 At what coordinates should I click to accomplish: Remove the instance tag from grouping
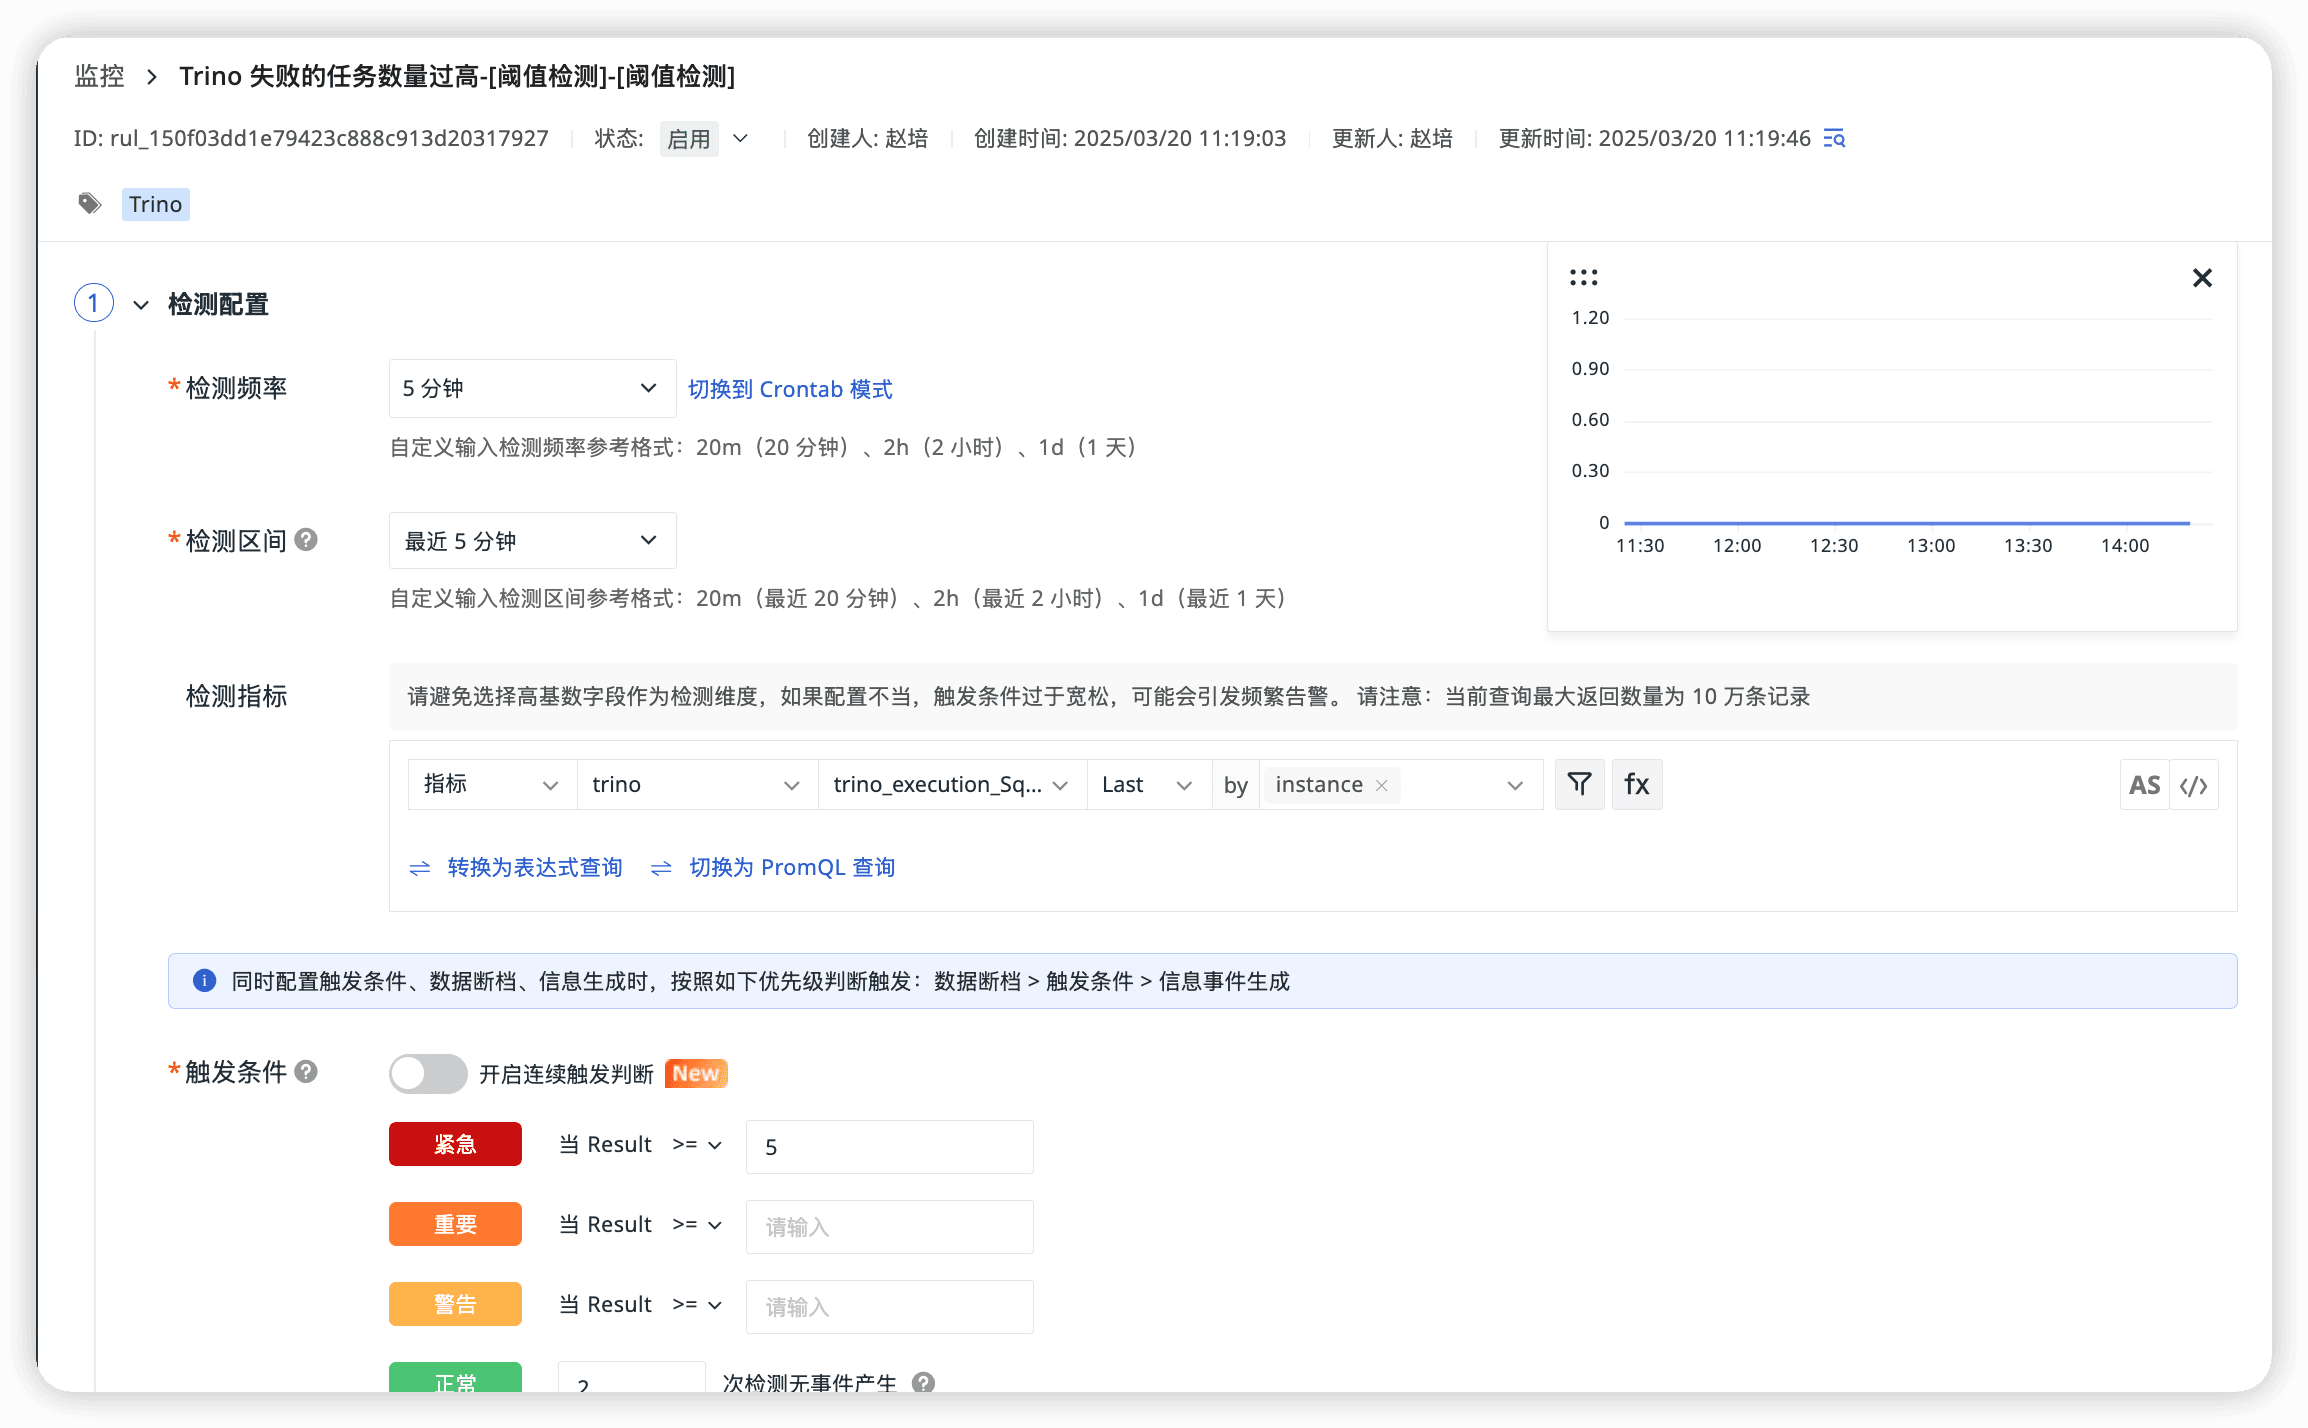click(1382, 785)
